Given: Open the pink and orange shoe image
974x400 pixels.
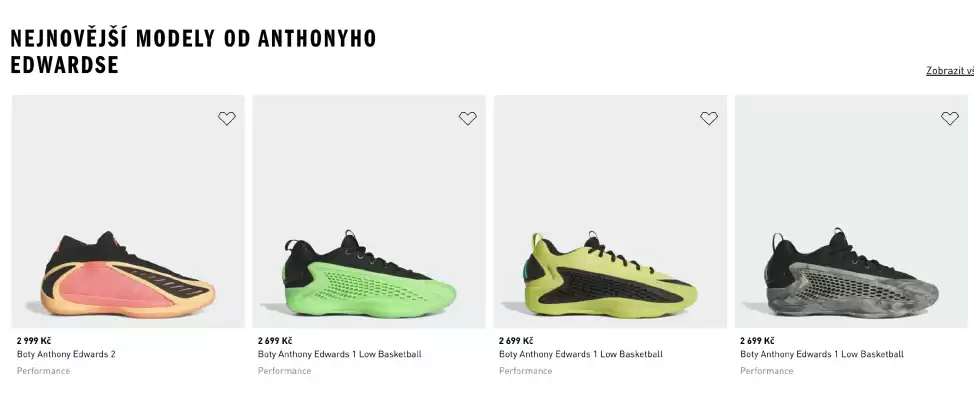Looking at the screenshot, I should [128, 211].
